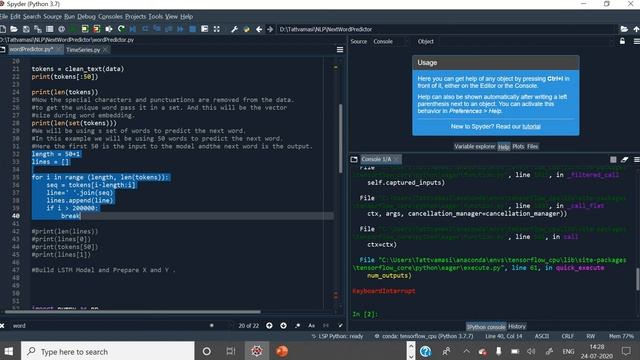Open the History tab below console
Viewport: 640px width, 360px height.
(x=517, y=327)
